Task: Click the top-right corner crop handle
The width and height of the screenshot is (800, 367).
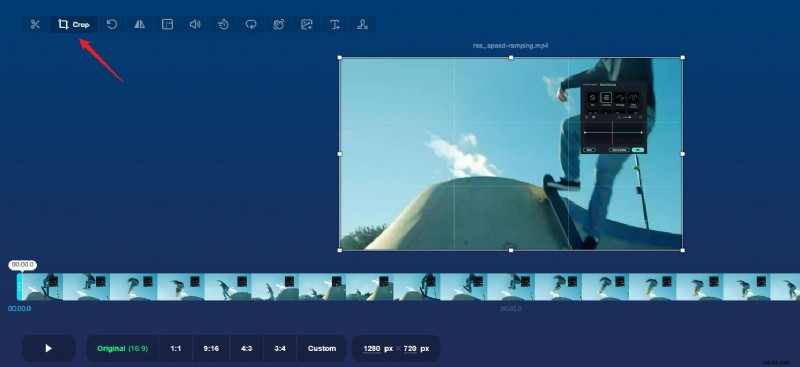Action: point(683,58)
